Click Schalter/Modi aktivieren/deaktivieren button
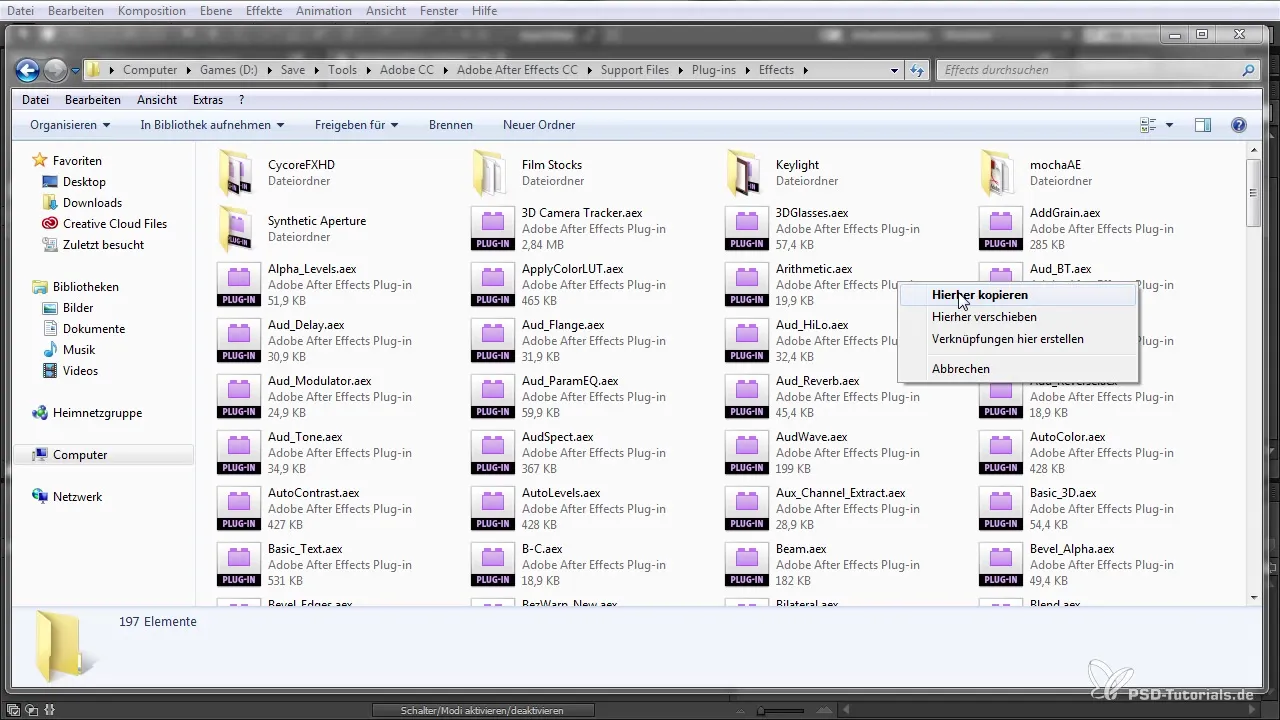The width and height of the screenshot is (1280, 720). tap(483, 711)
